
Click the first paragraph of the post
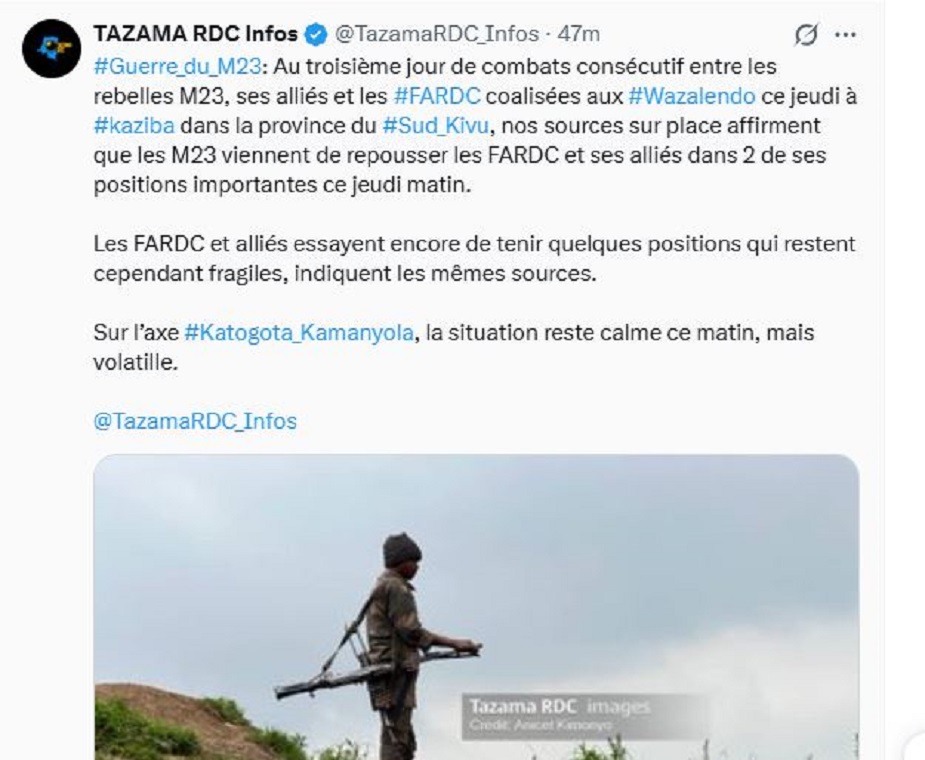pos(475,126)
